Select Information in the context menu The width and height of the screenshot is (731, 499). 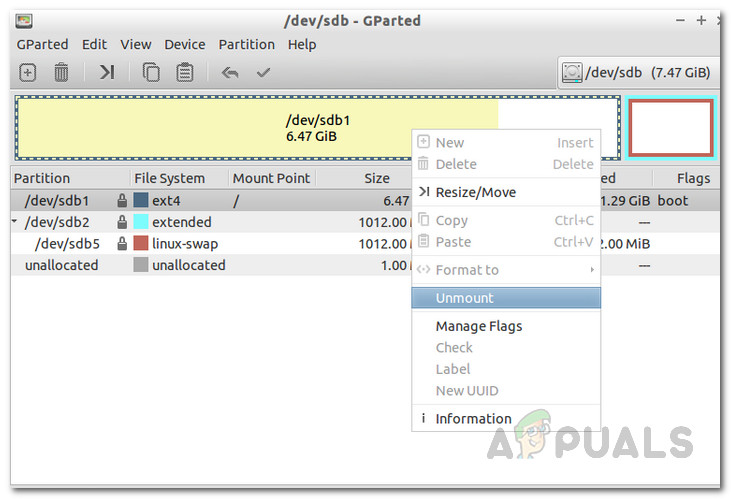pyautogui.click(x=506, y=419)
